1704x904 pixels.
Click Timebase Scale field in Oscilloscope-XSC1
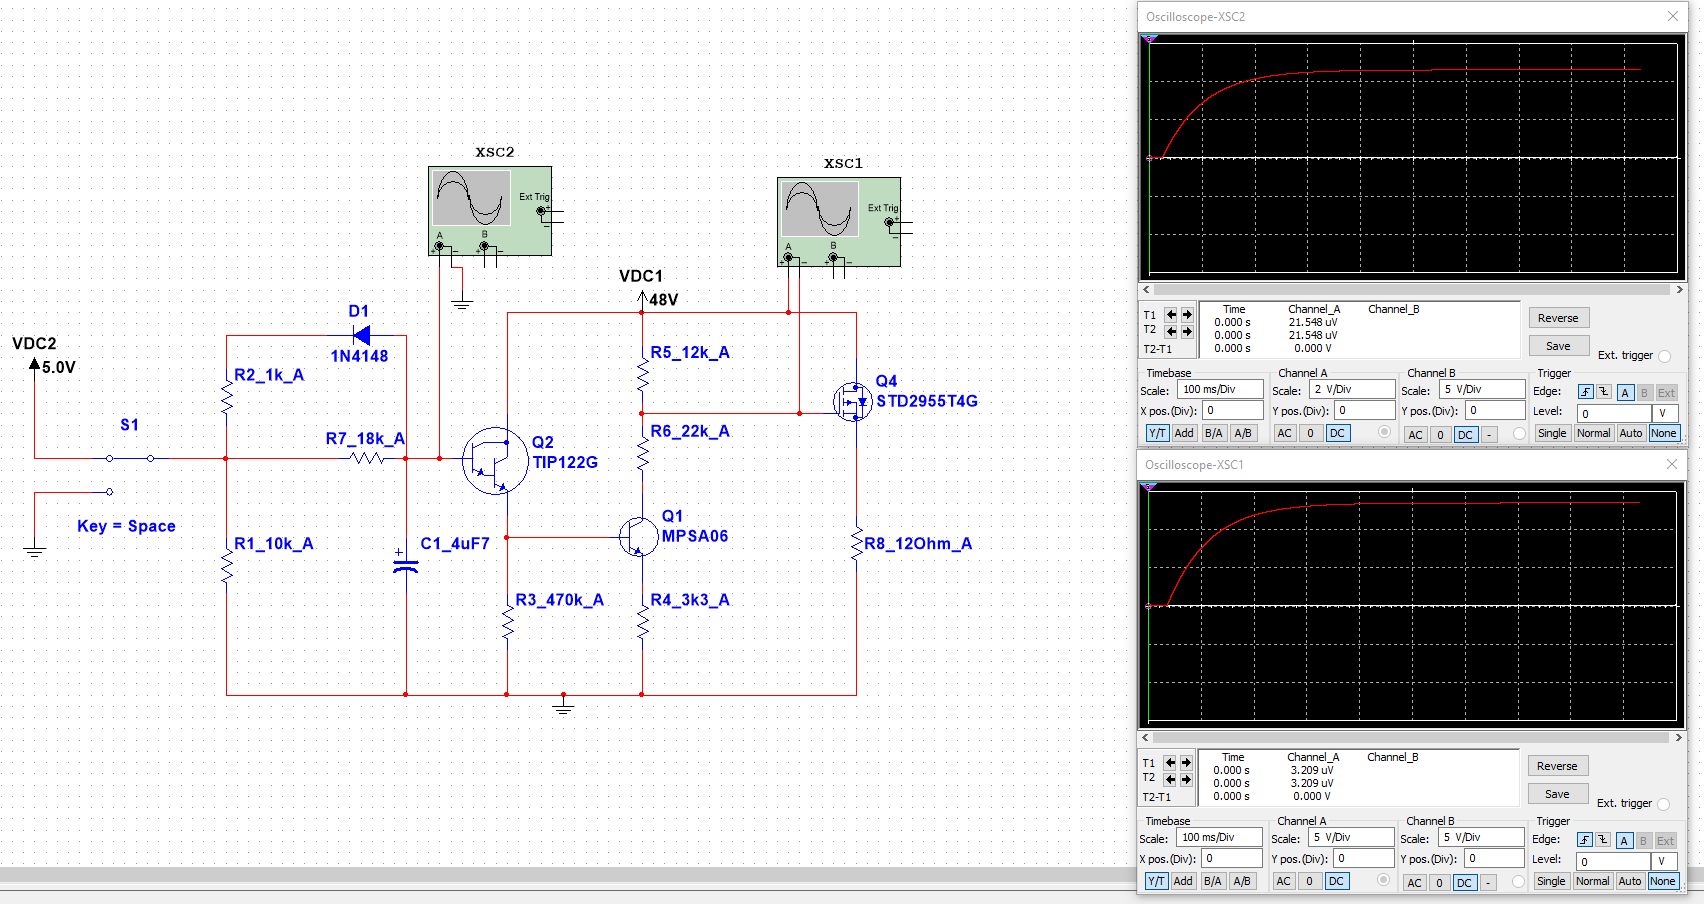tap(1218, 837)
